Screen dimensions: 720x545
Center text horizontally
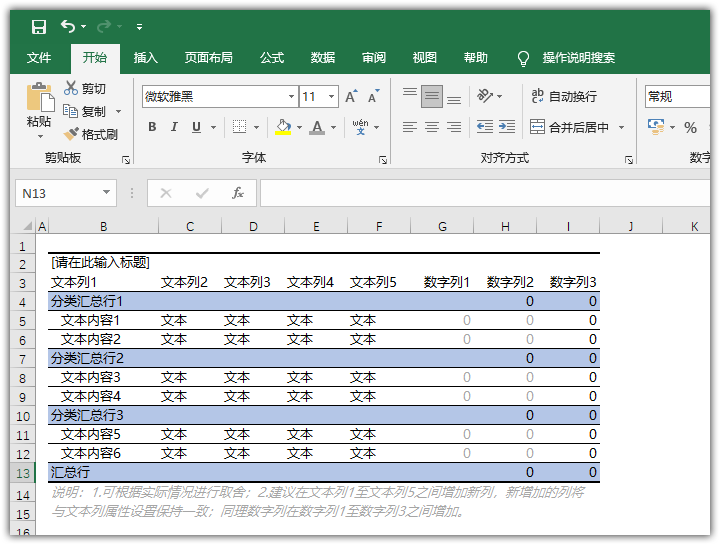[432, 127]
